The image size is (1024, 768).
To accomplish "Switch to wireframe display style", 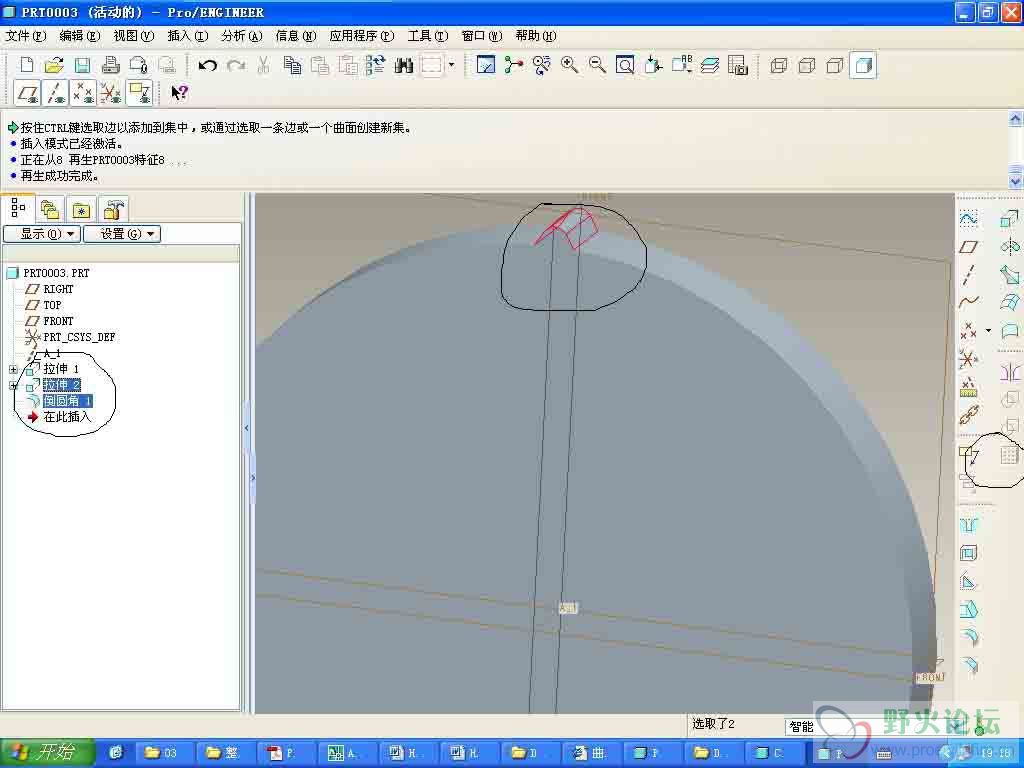I will [778, 65].
